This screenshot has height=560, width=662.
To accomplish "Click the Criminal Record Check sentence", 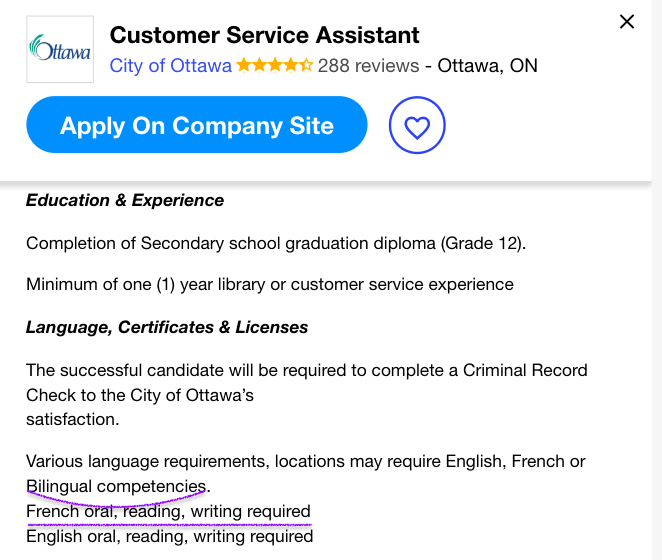I will [307, 394].
